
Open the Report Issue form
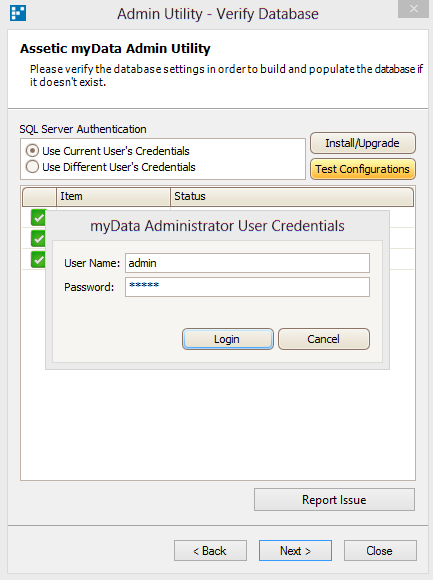pos(334,500)
